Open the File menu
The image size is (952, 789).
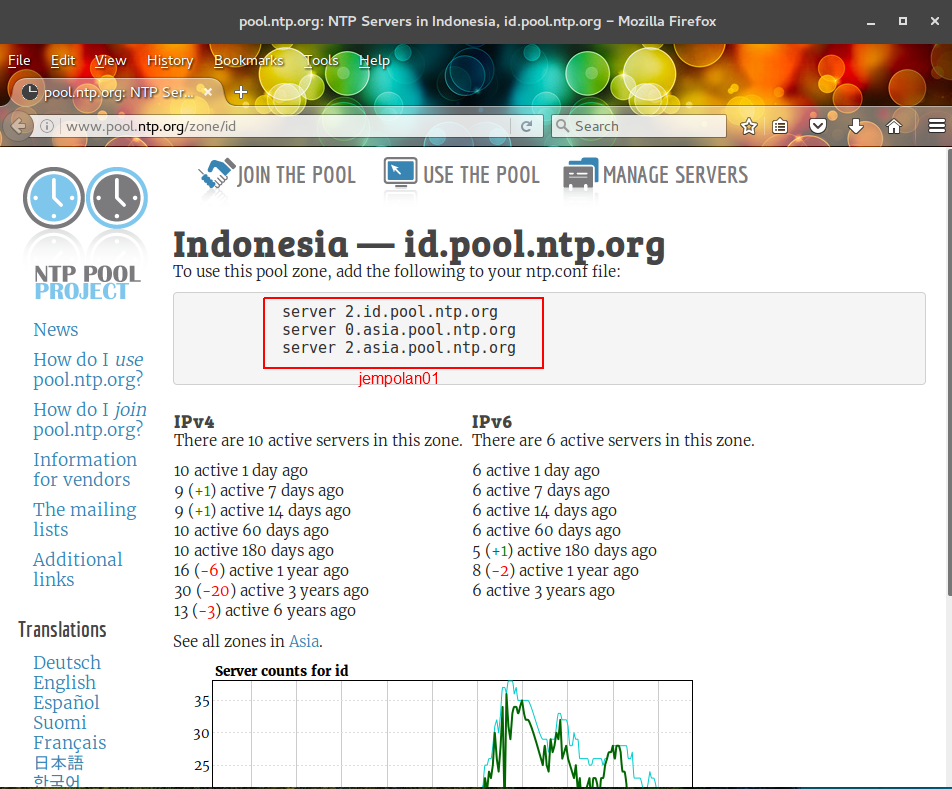tap(19, 61)
